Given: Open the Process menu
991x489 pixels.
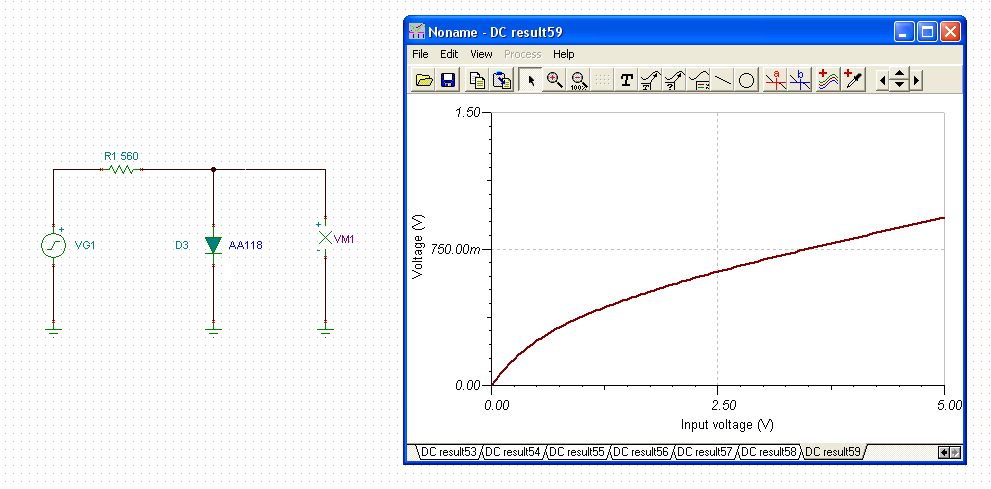Looking at the screenshot, I should click(523, 54).
